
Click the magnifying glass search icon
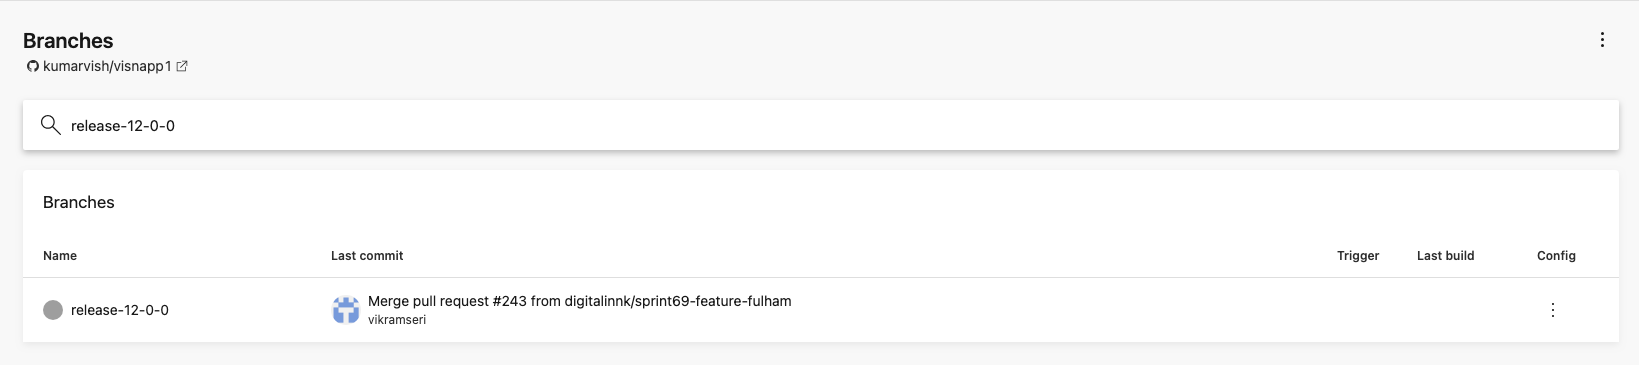pyautogui.click(x=50, y=125)
